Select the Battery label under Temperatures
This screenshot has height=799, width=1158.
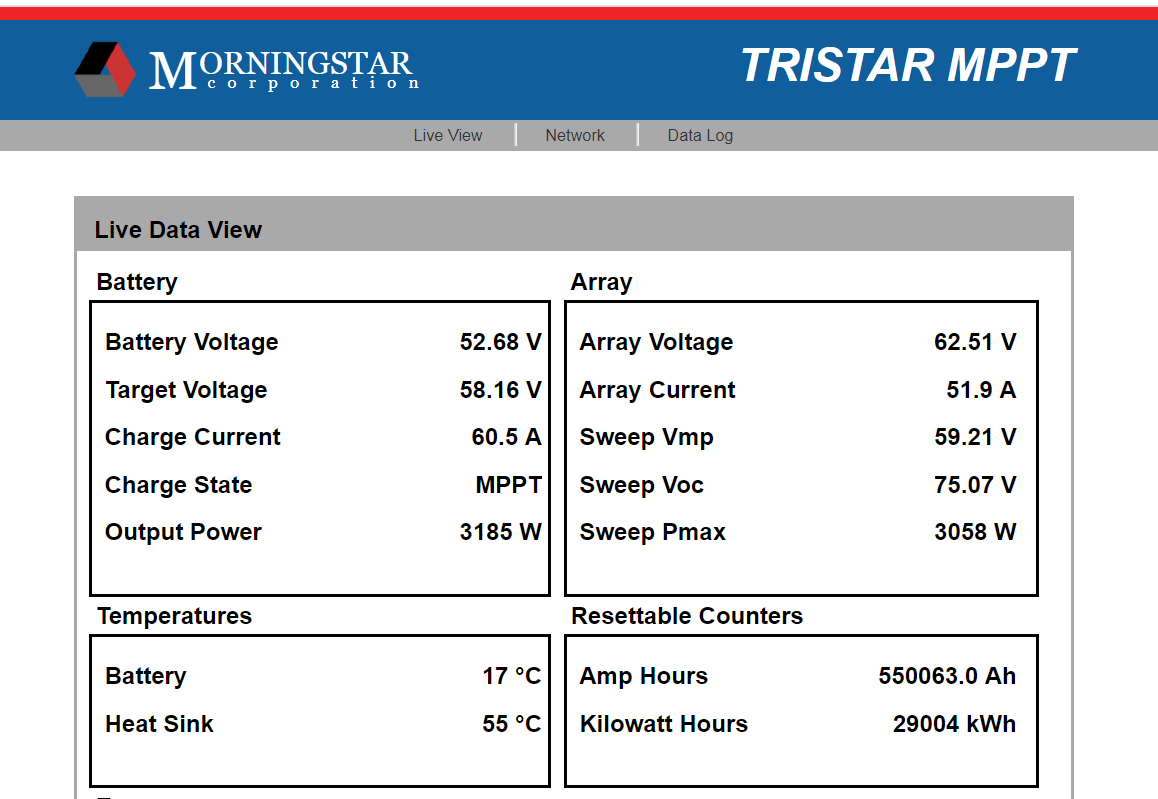(x=145, y=676)
